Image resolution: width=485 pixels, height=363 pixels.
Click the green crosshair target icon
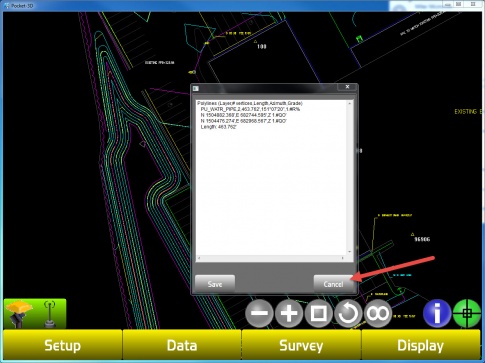(467, 313)
